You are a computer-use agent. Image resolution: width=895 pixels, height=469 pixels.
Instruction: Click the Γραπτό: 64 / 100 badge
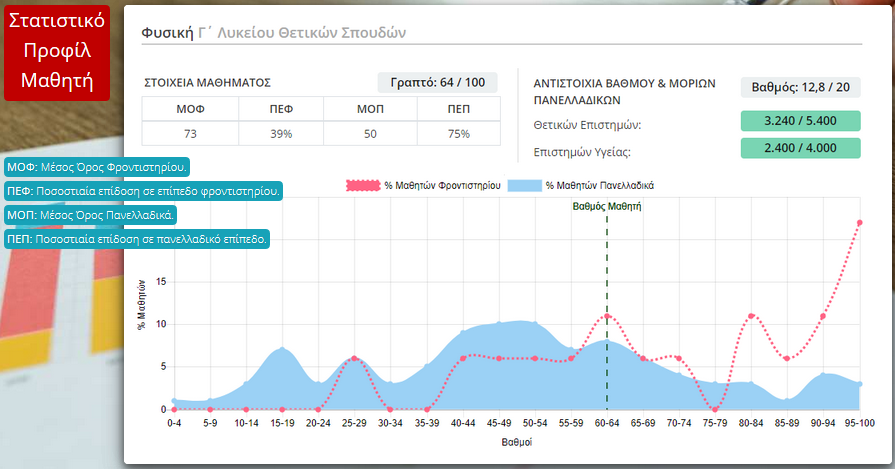pos(437,83)
